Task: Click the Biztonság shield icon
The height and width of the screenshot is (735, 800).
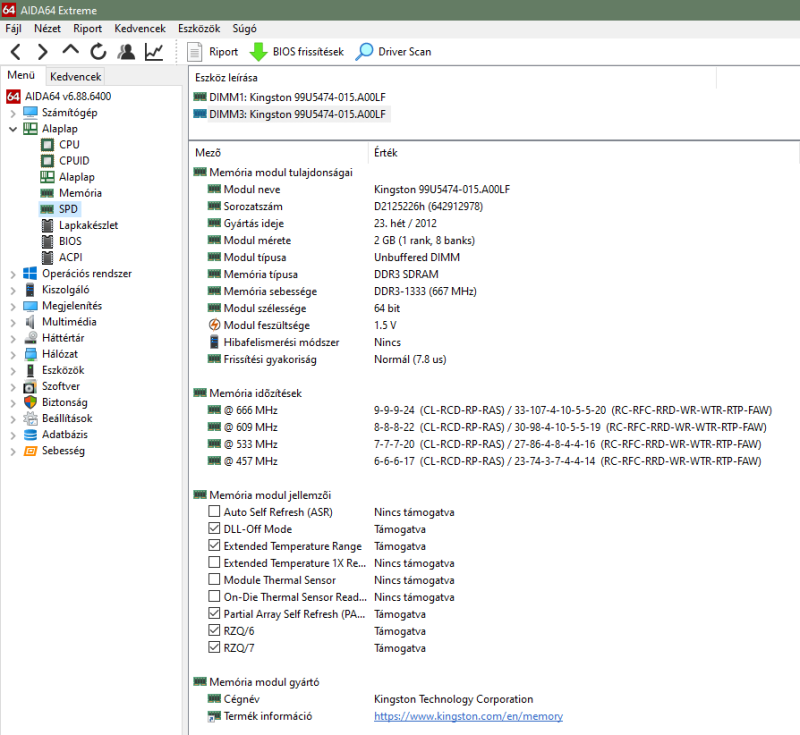Action: [x=30, y=402]
